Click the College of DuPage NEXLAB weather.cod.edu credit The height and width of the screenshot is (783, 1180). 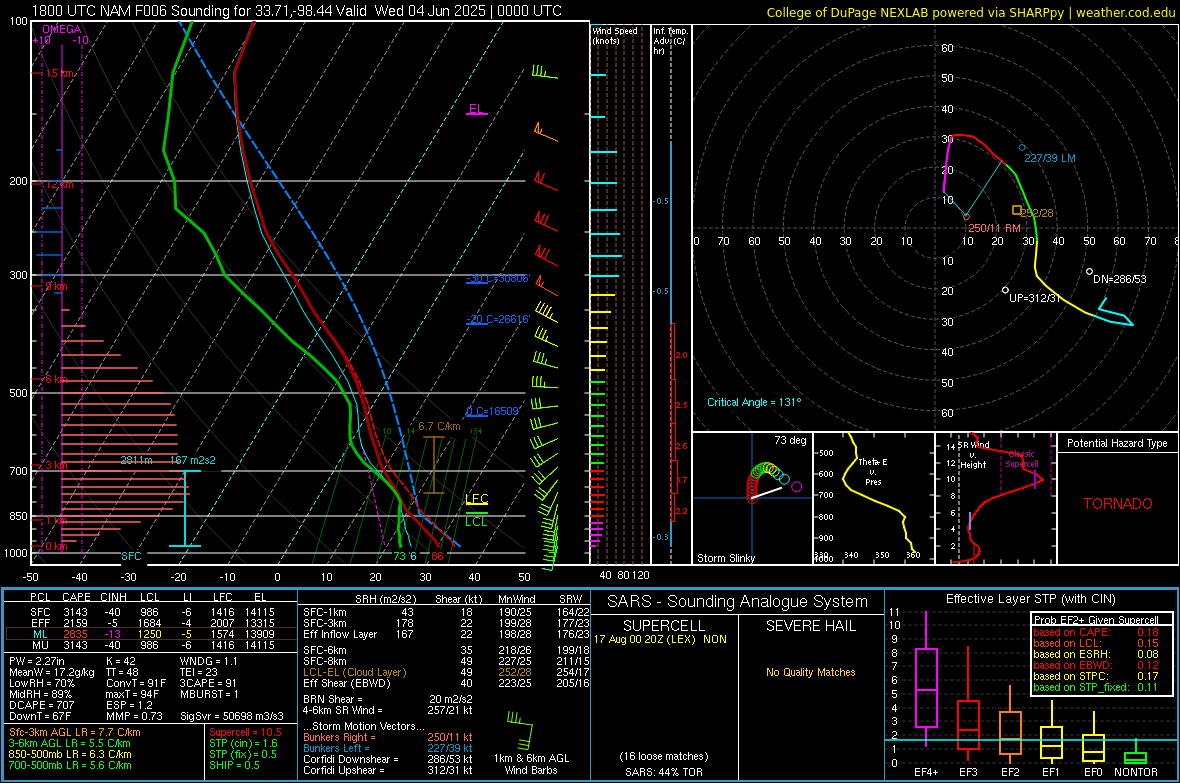pos(970,12)
